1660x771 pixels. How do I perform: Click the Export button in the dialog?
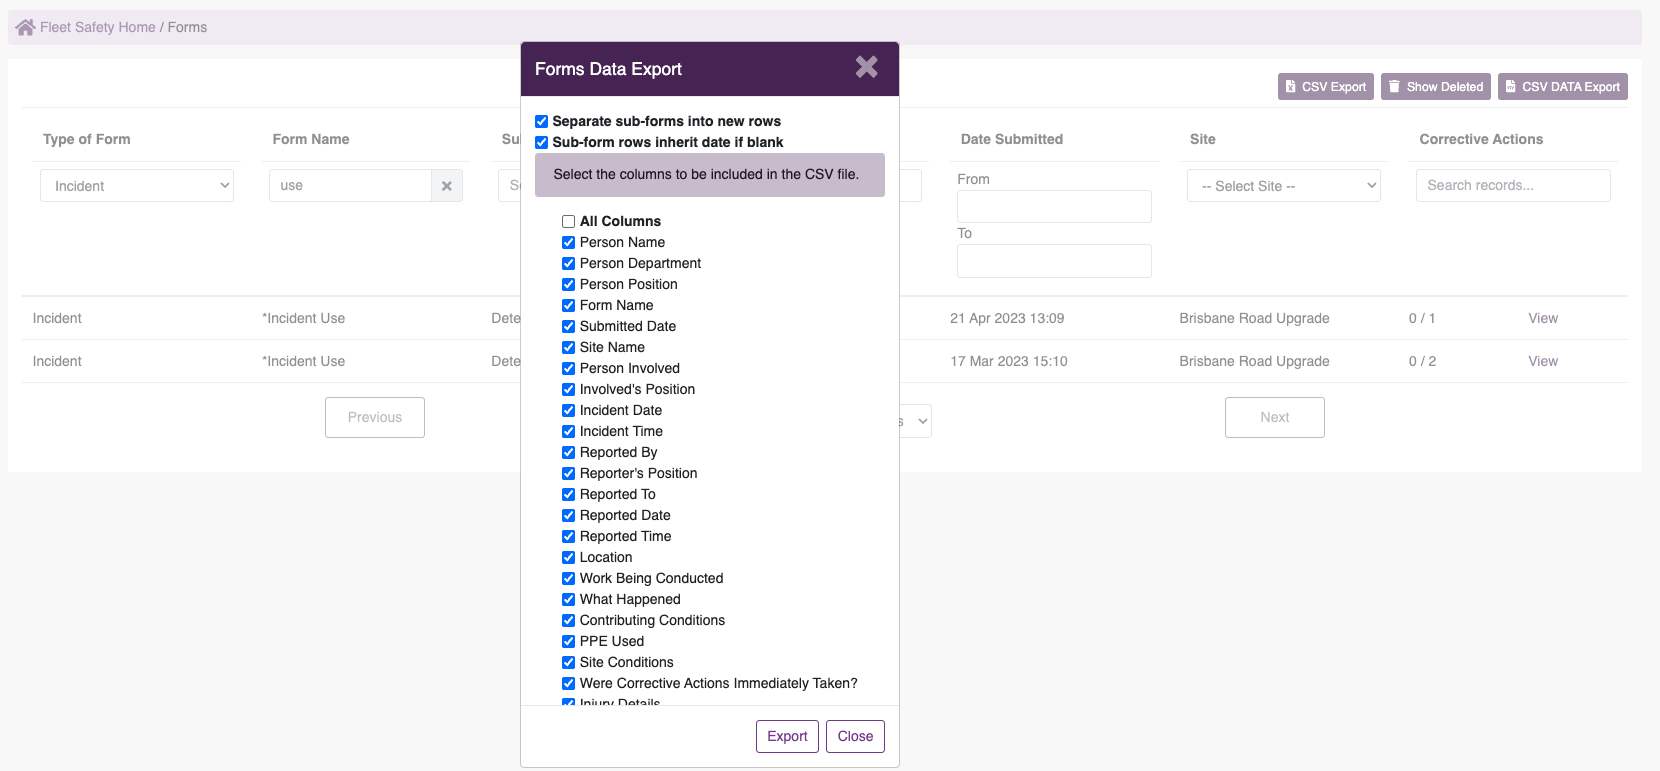(x=788, y=736)
